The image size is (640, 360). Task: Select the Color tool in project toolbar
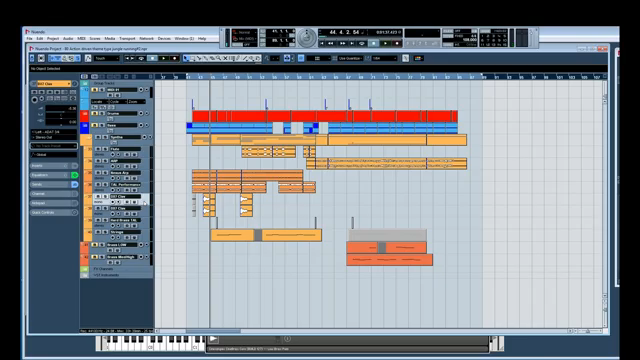click(258, 58)
